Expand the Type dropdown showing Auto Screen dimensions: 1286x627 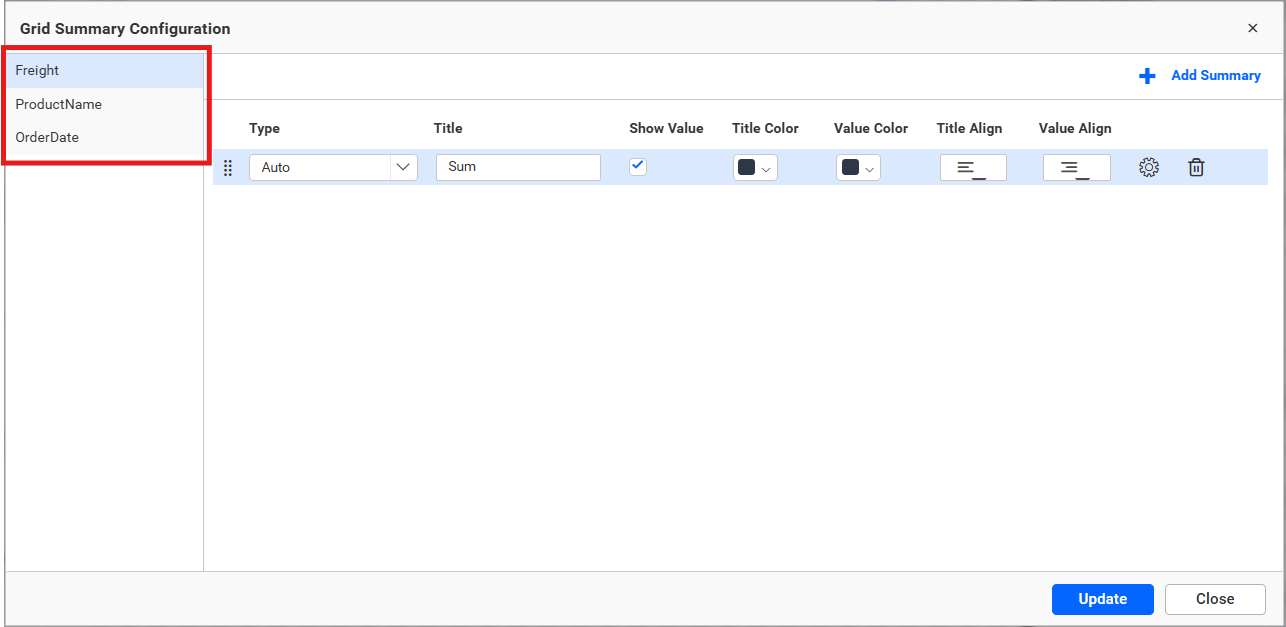403,167
